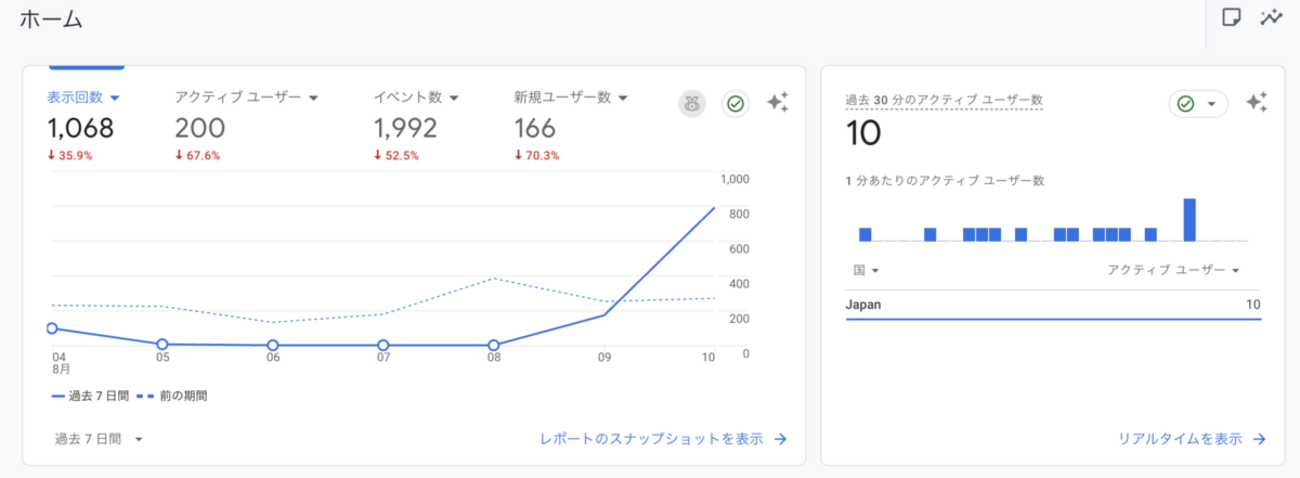Image resolution: width=1300 pixels, height=478 pixels.
Task: Click the sparkle insights icon on realtime card
Action: pos(1257,102)
